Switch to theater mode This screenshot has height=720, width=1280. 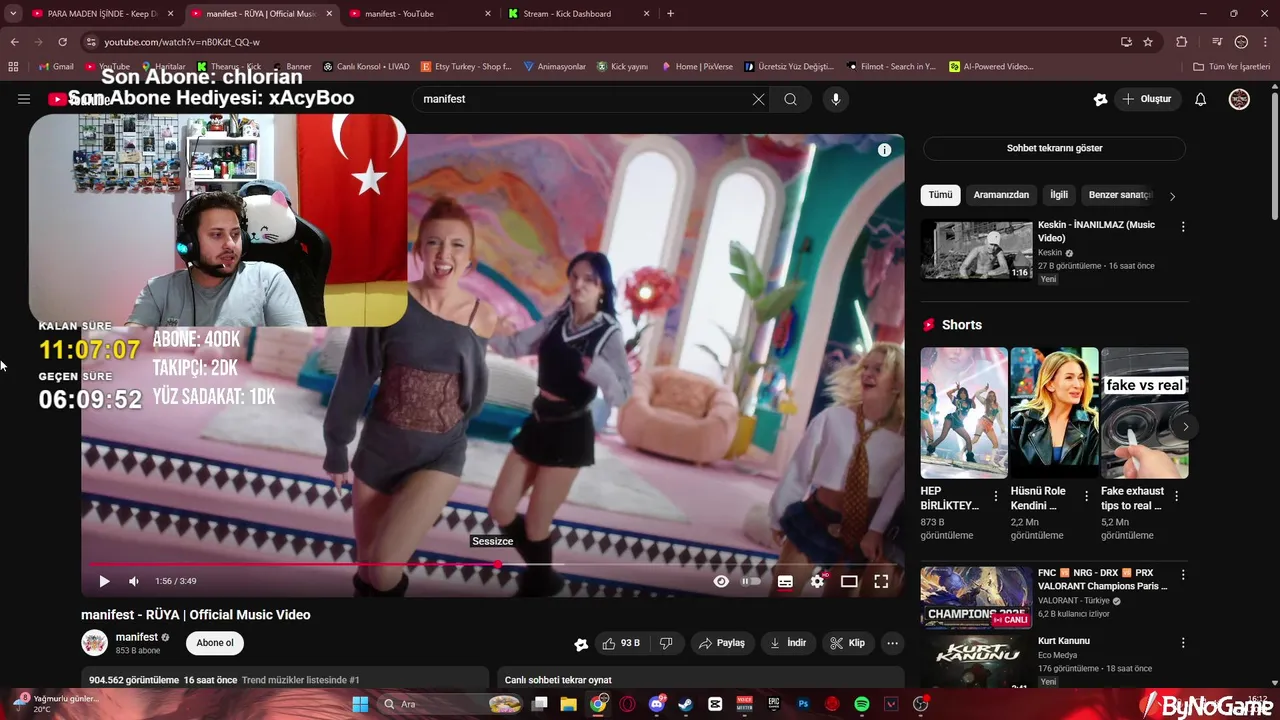(849, 581)
